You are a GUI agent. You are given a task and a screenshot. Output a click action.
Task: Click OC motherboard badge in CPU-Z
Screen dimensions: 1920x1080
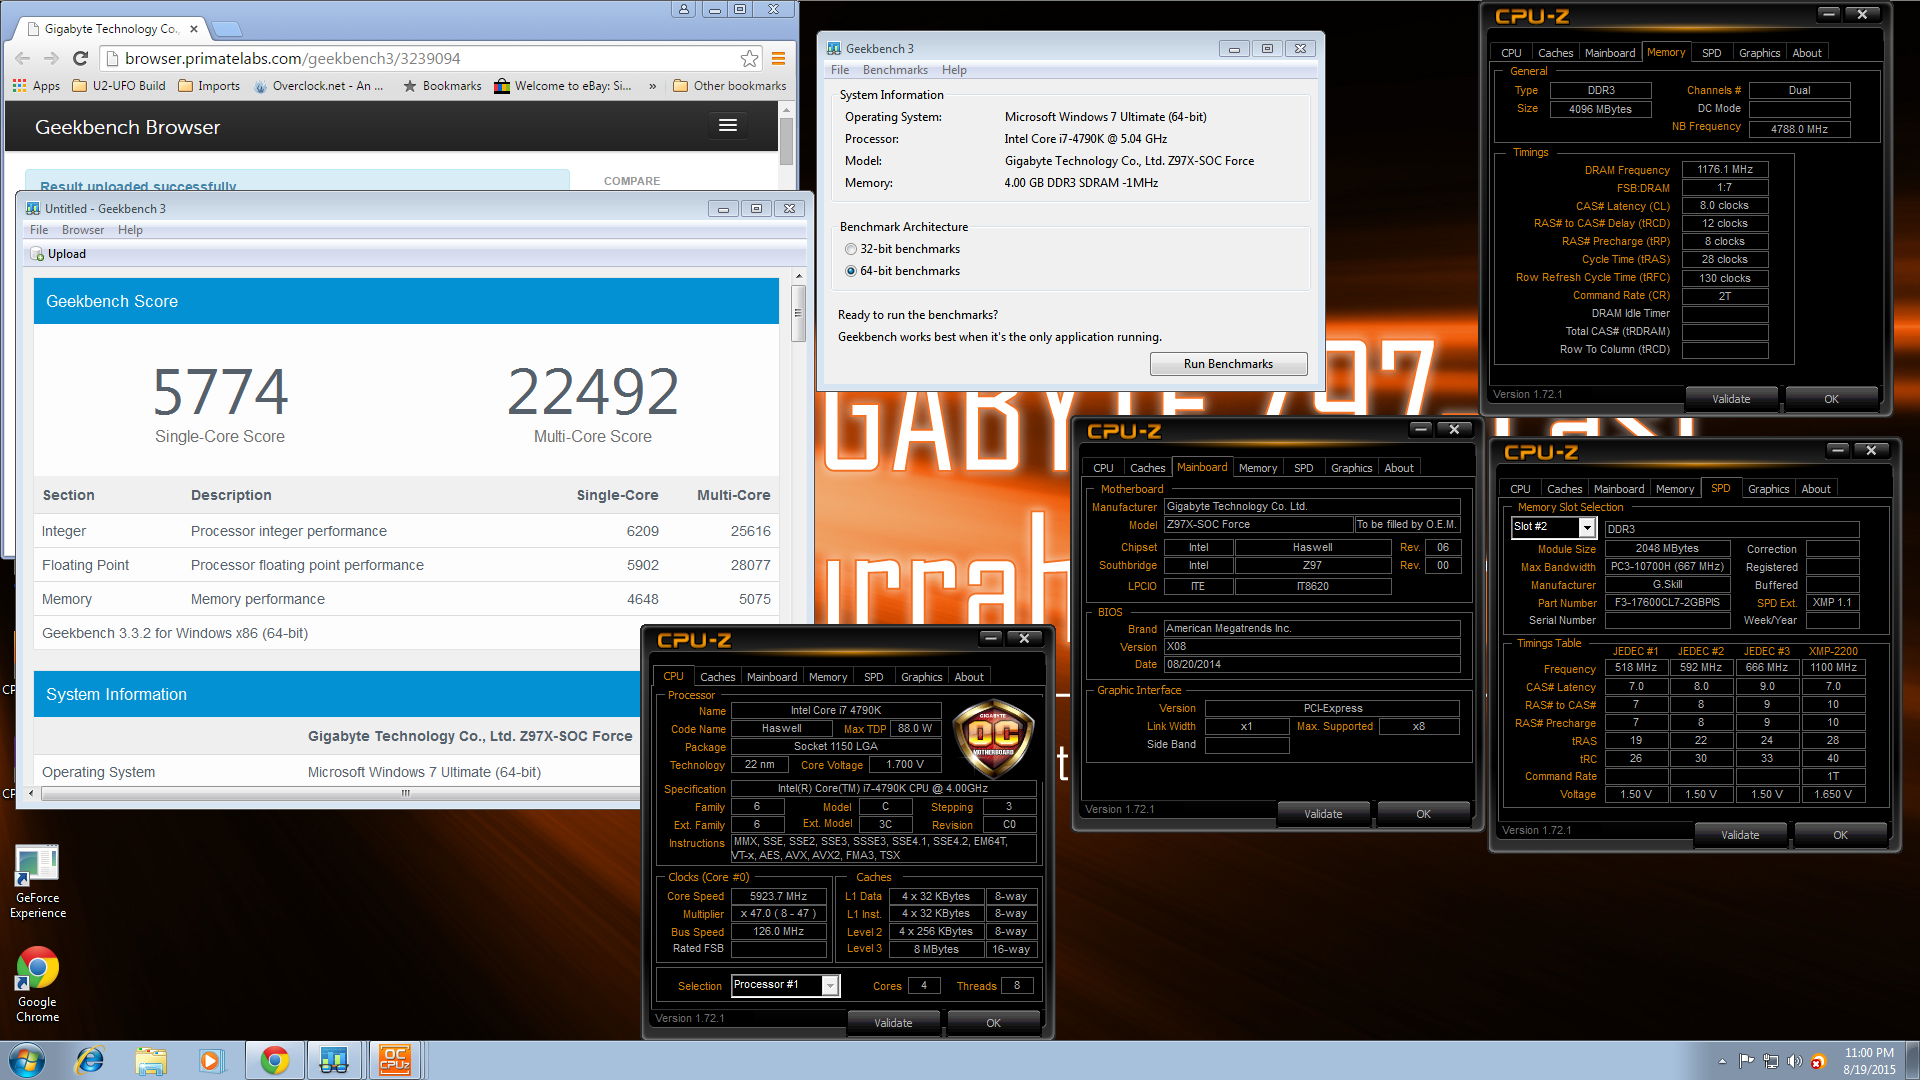[x=993, y=740]
